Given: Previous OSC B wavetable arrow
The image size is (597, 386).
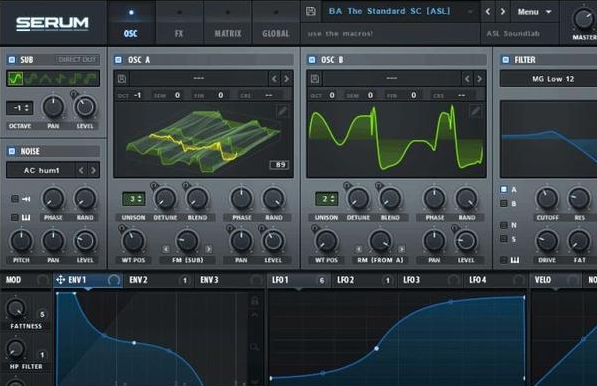Looking at the screenshot, I should (467, 79).
